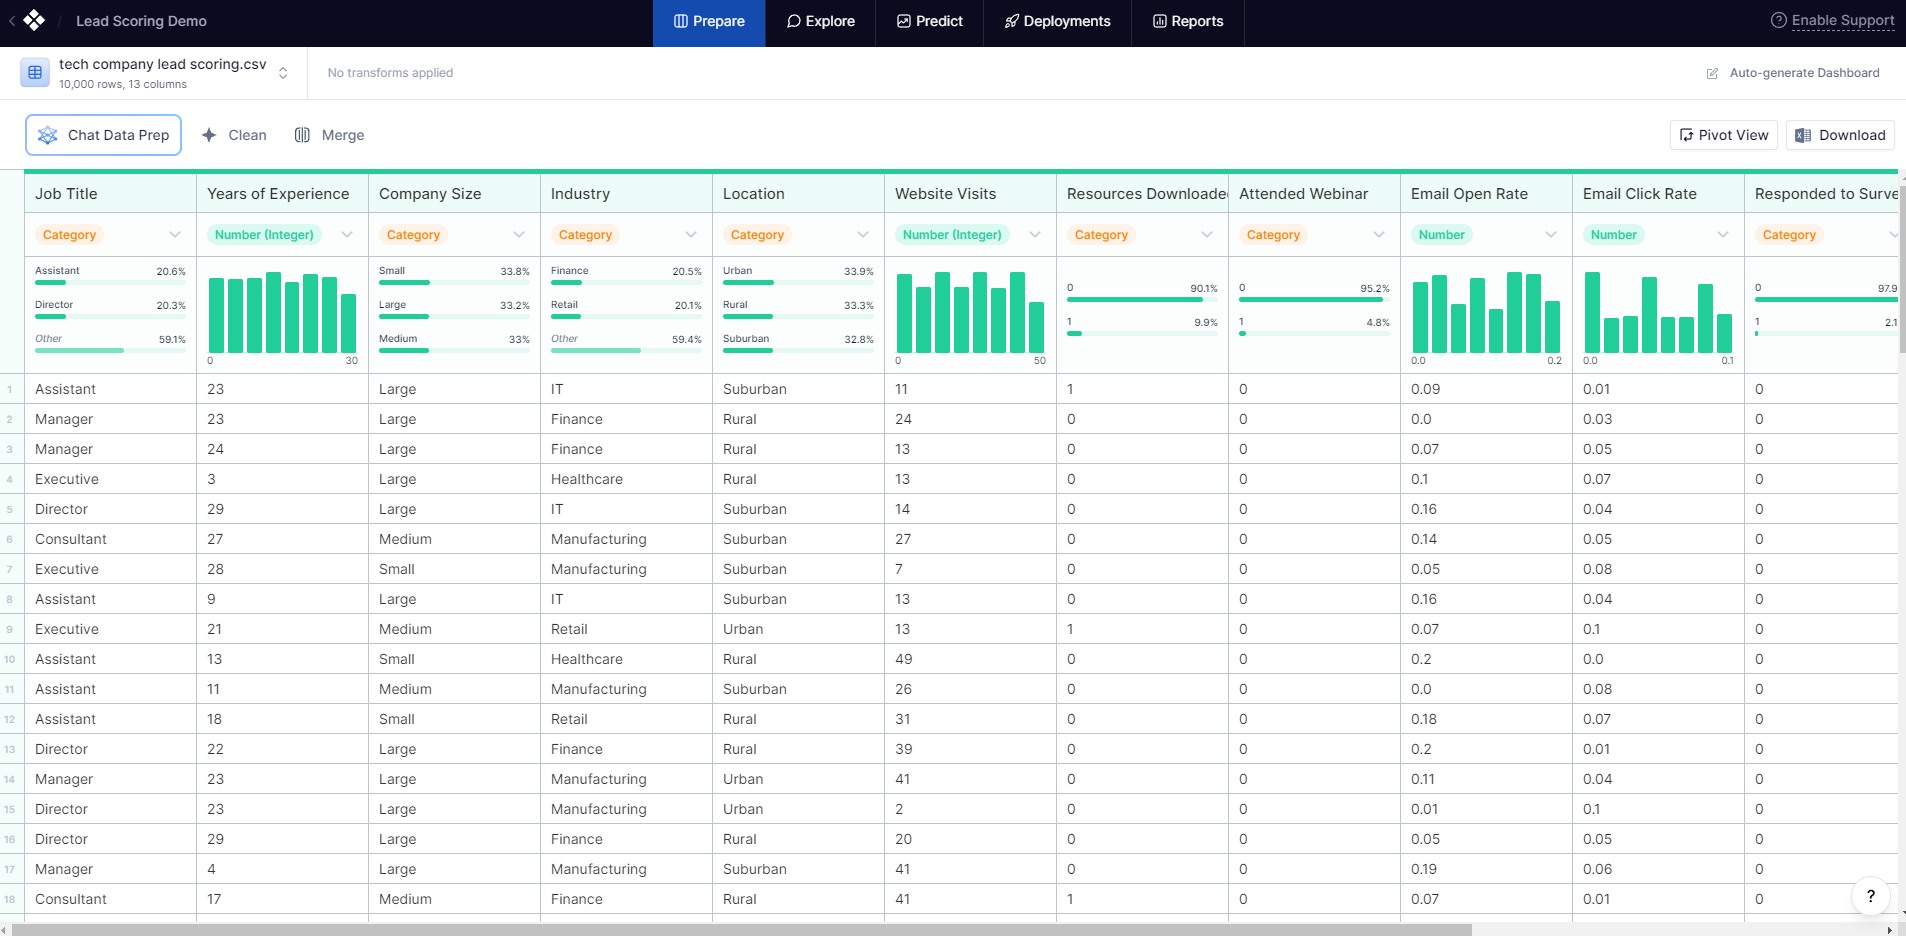
Task: Click the Merge columns icon
Action: (x=302, y=135)
